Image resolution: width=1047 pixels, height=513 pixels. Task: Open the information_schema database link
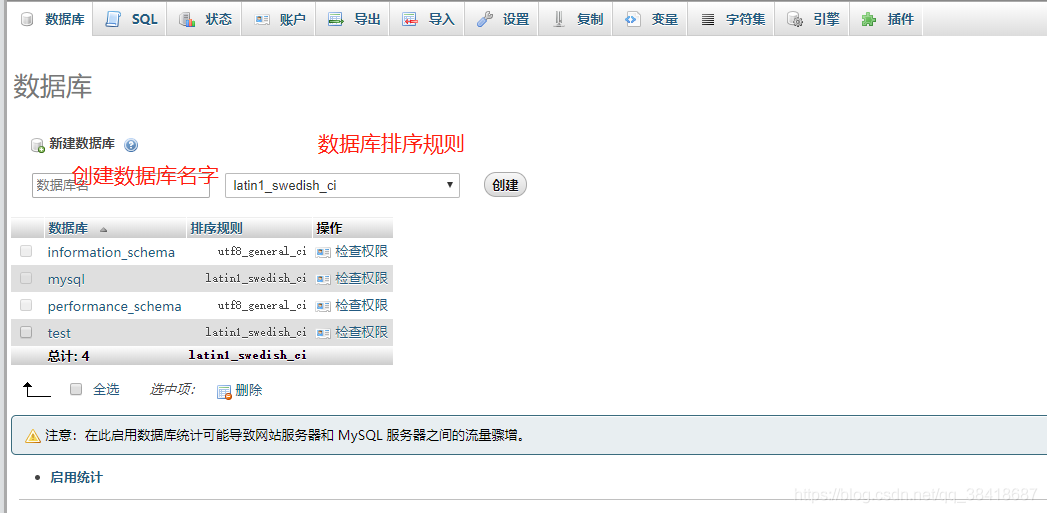(x=111, y=252)
